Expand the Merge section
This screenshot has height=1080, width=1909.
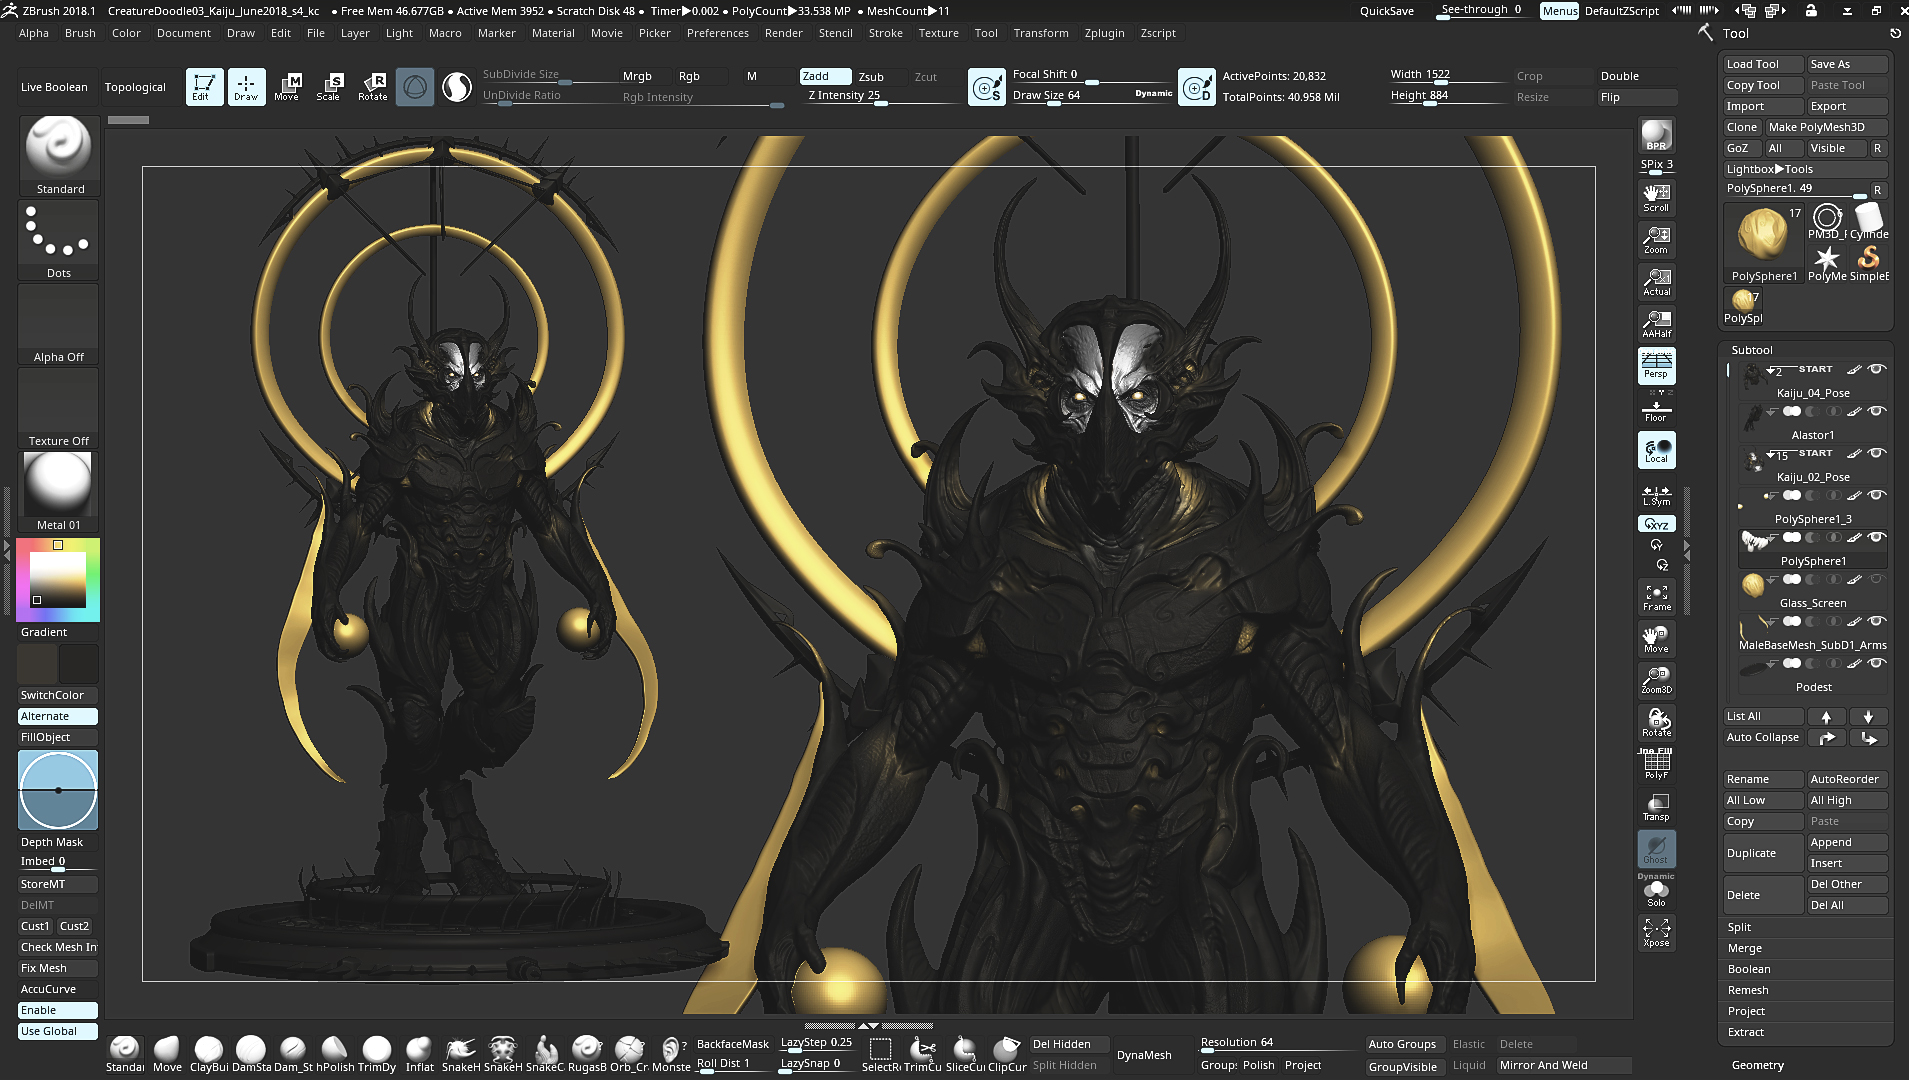(1744, 948)
